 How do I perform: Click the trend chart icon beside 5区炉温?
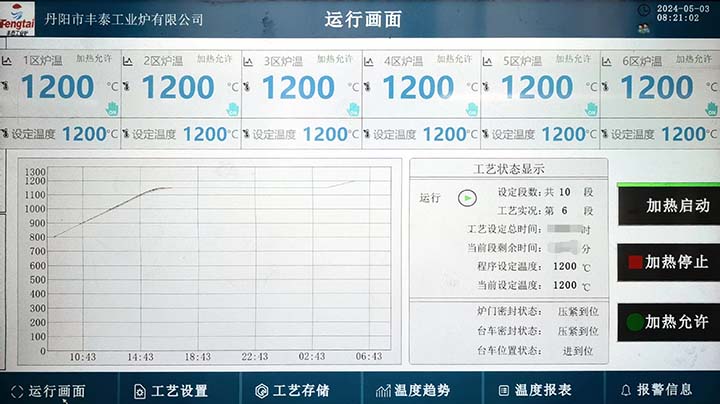[x=487, y=61]
